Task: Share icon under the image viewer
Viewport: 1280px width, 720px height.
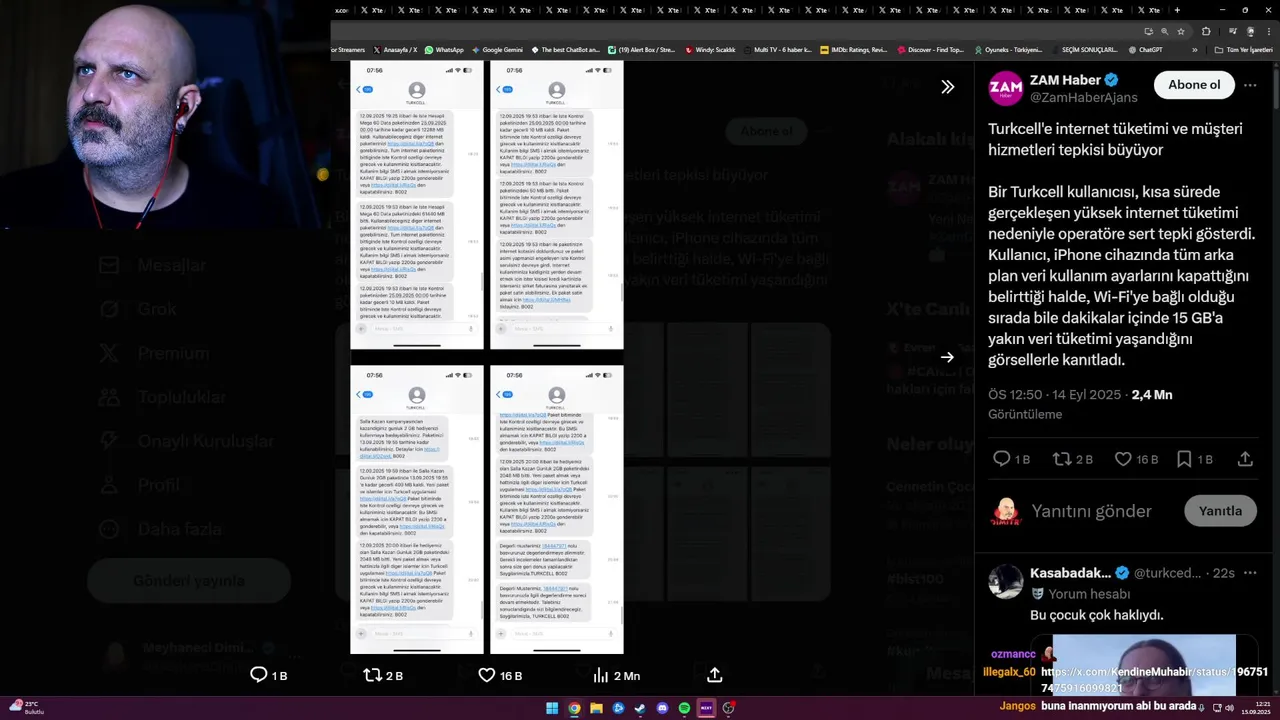Action: click(715, 675)
